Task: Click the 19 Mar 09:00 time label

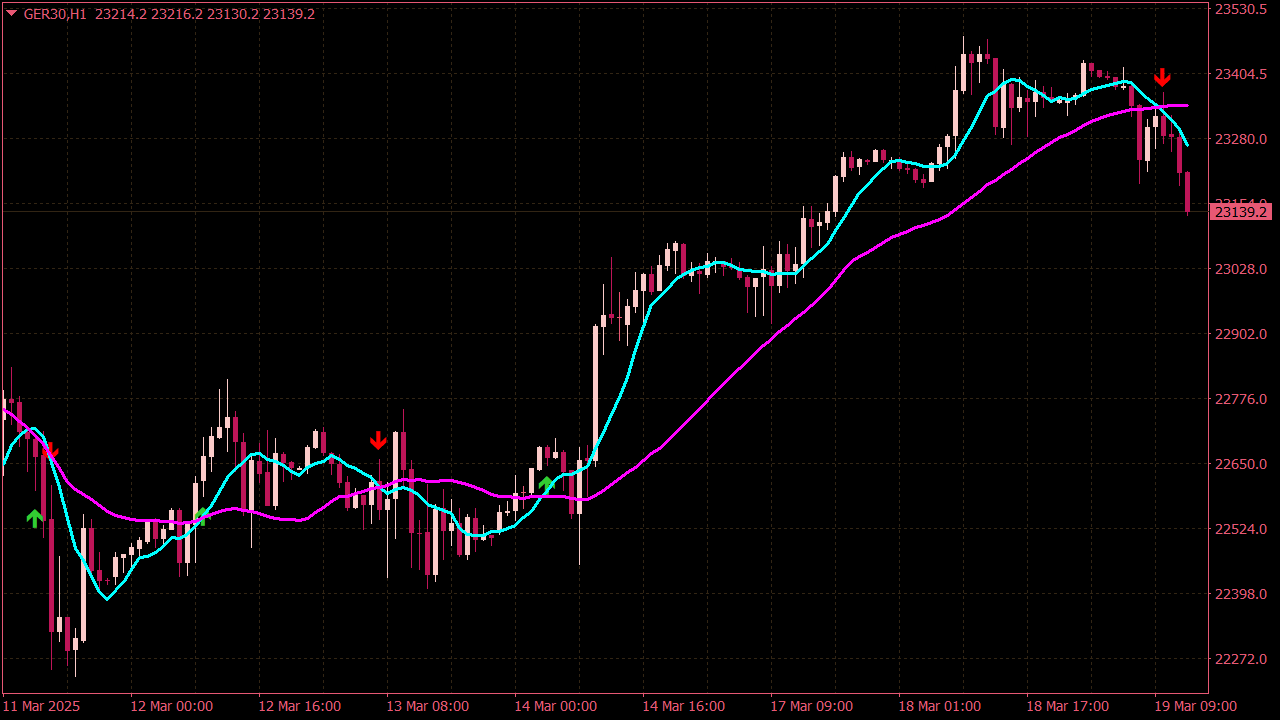Action: [1196, 706]
